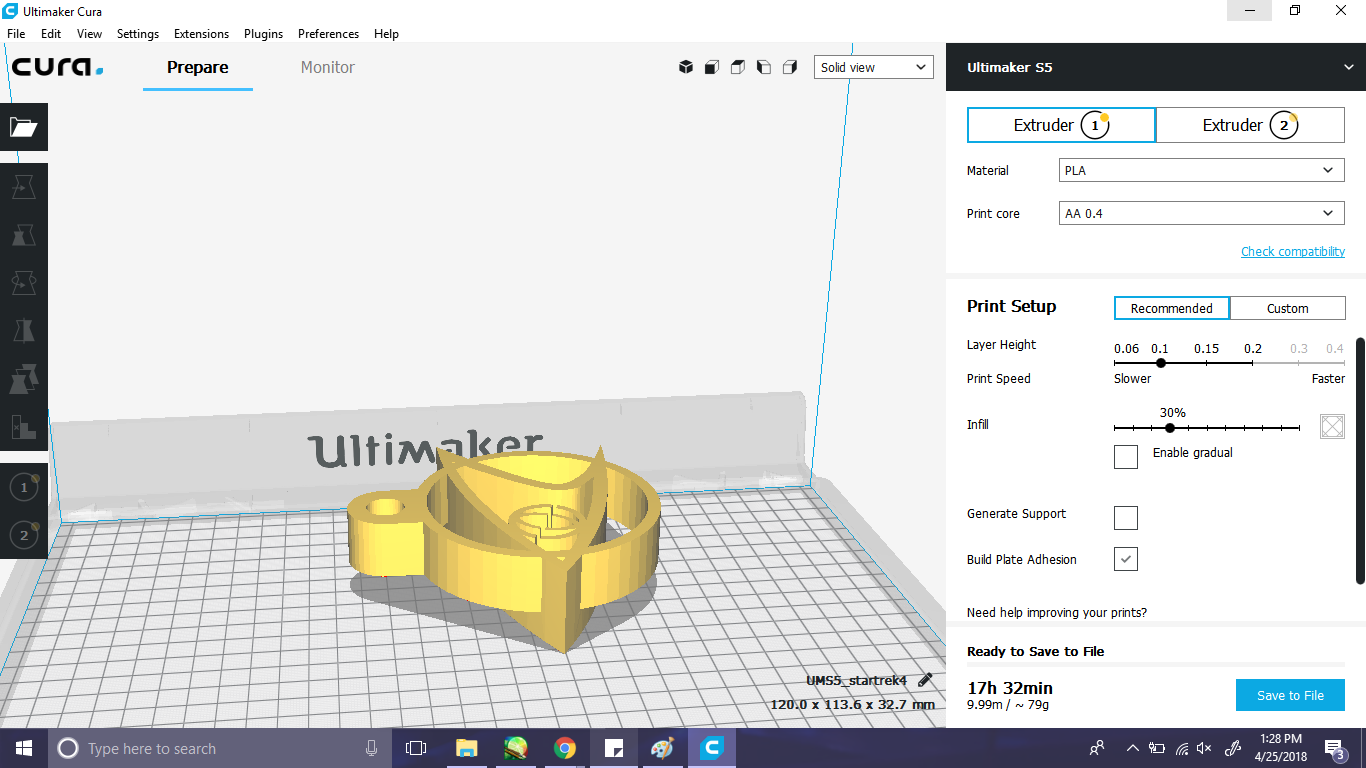Open Chrome from taskbar

coord(565,748)
